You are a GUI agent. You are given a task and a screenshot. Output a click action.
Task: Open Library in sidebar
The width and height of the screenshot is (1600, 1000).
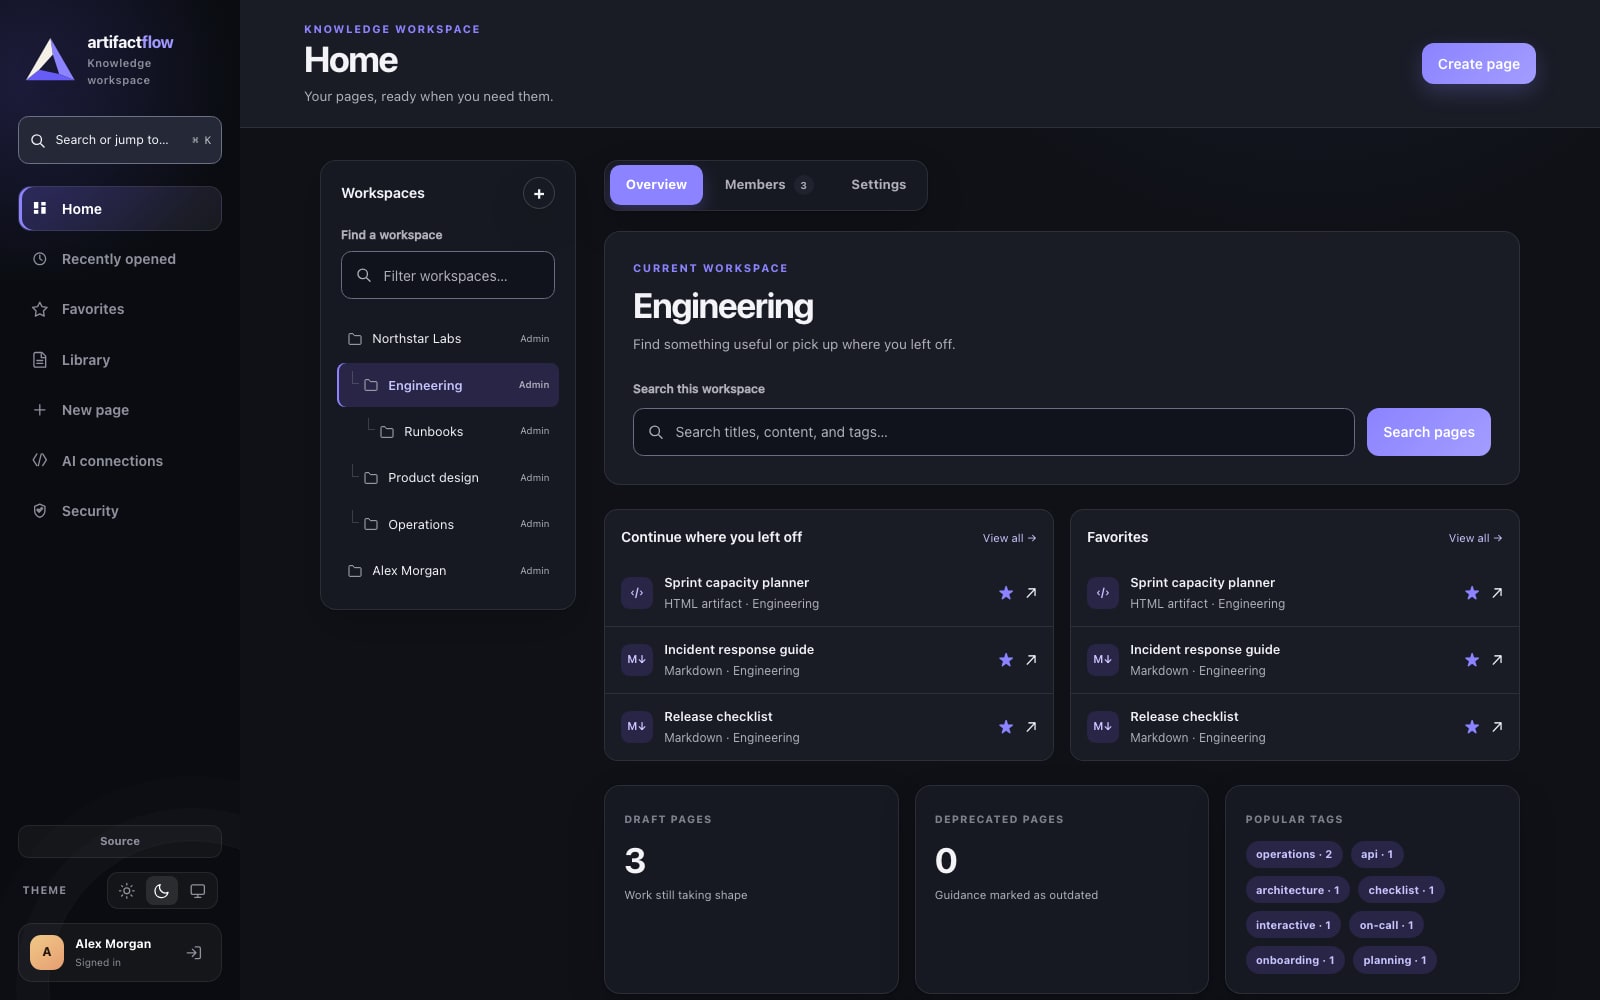click(120, 360)
